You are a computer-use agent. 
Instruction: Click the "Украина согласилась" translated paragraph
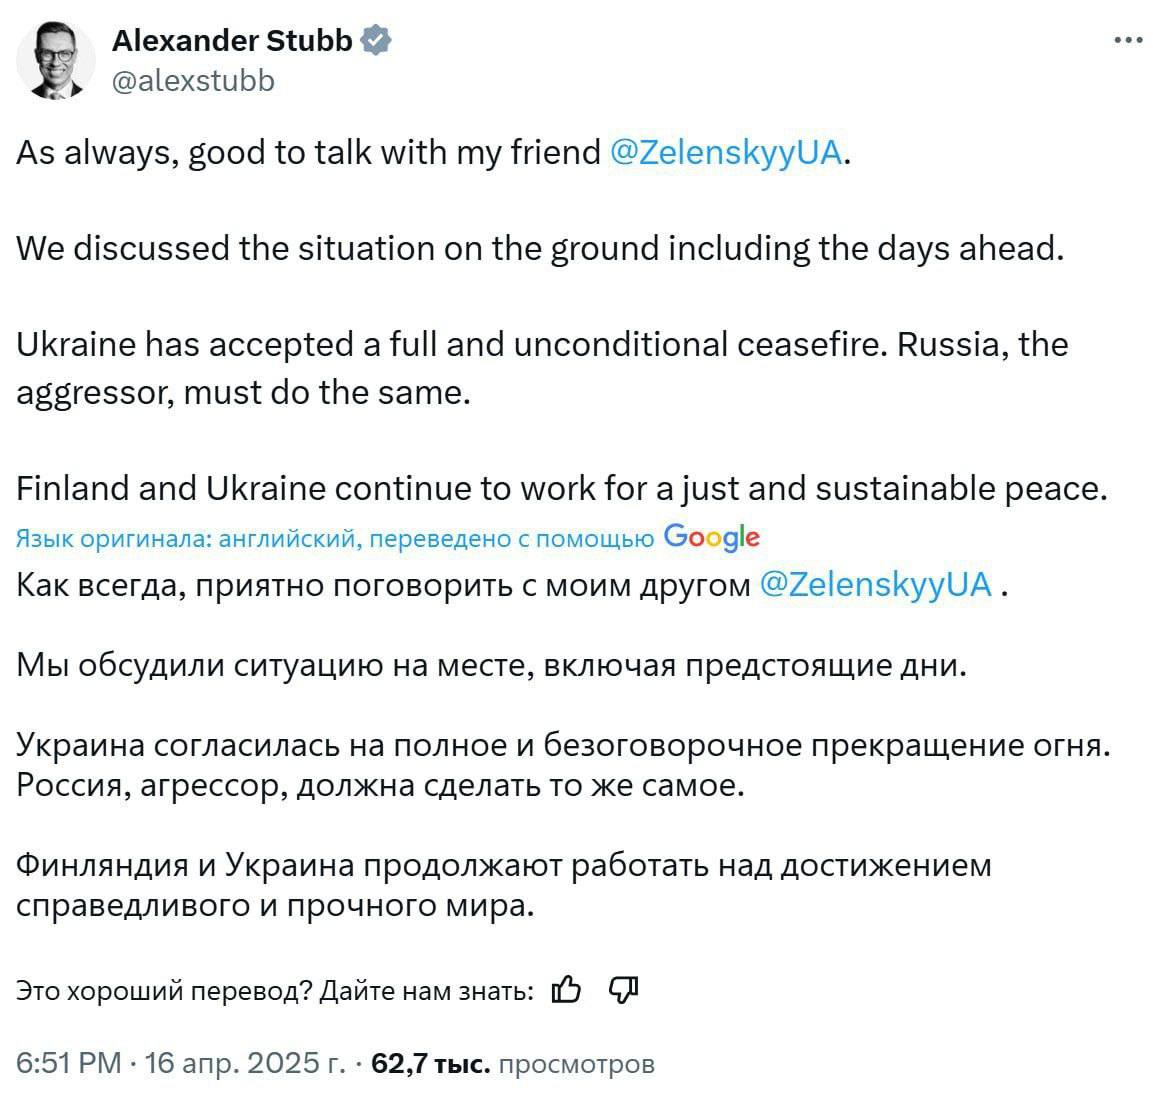[563, 765]
